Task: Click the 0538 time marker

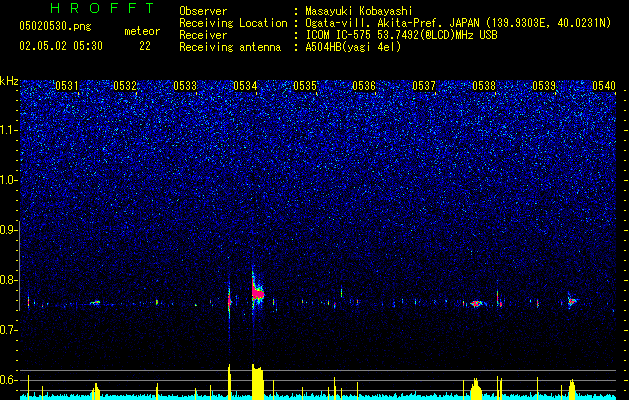Action: click(x=484, y=85)
